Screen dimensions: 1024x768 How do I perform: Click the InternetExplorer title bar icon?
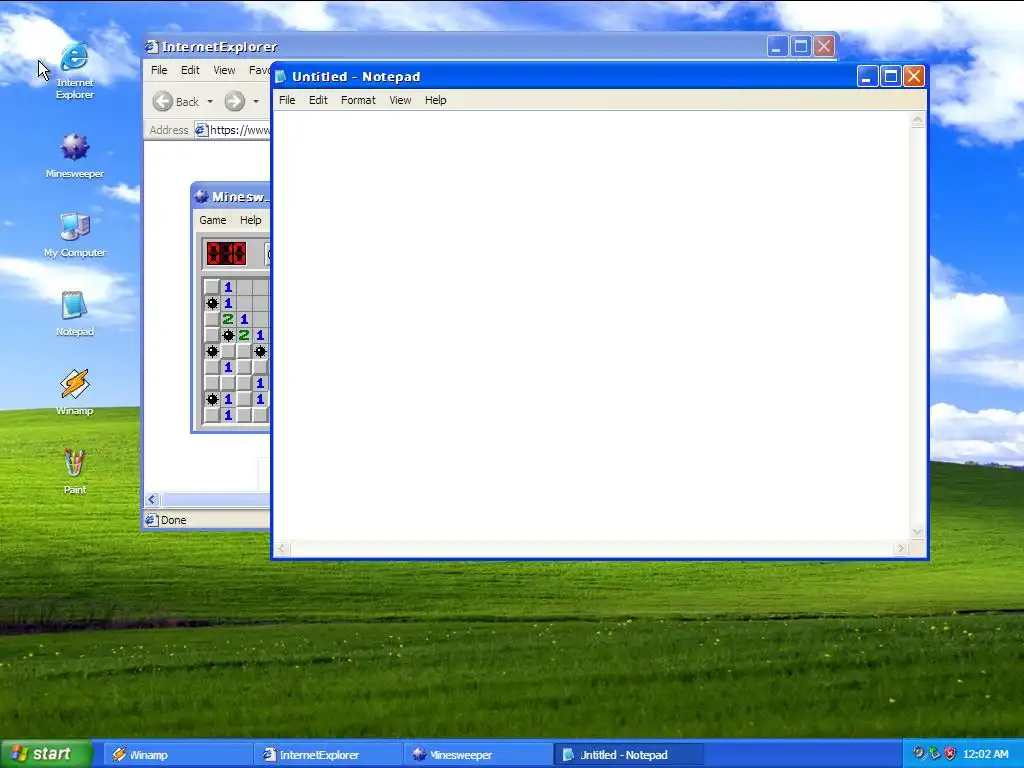coord(152,46)
